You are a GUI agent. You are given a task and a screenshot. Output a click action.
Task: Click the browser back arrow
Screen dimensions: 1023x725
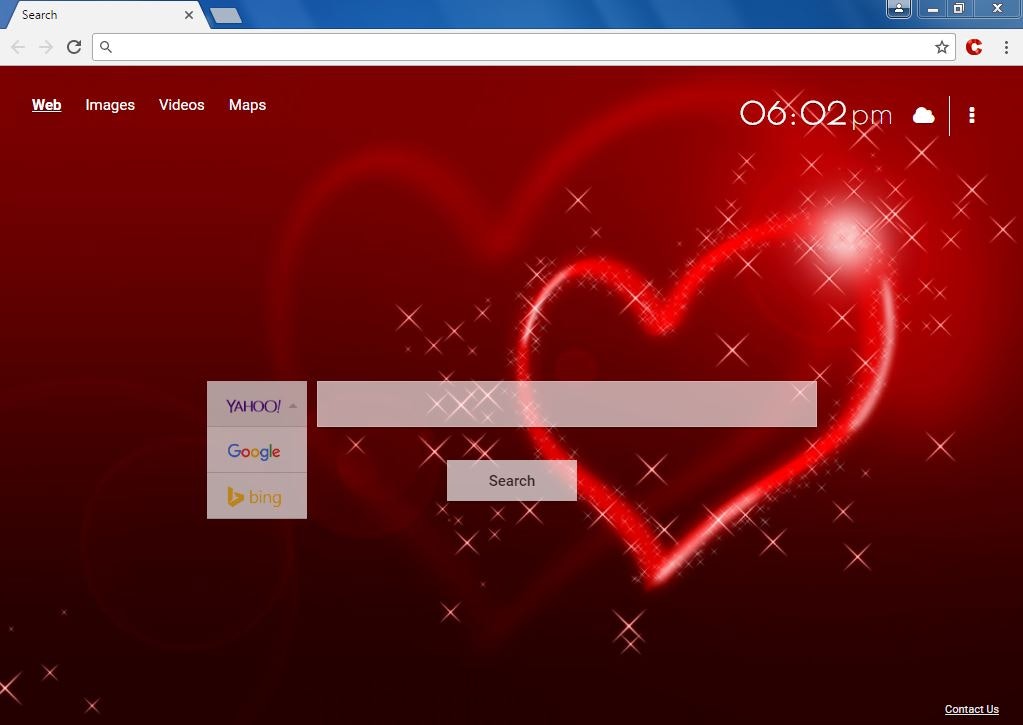point(18,47)
